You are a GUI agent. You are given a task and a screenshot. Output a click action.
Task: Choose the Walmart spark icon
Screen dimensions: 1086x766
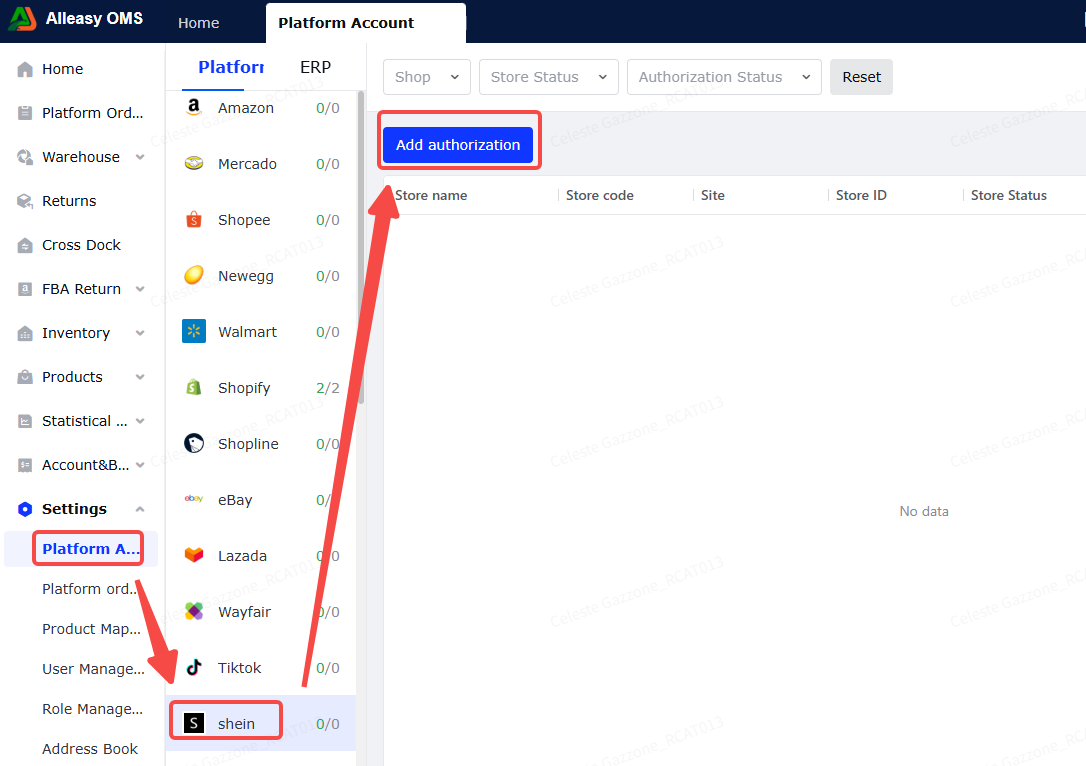pyautogui.click(x=194, y=331)
